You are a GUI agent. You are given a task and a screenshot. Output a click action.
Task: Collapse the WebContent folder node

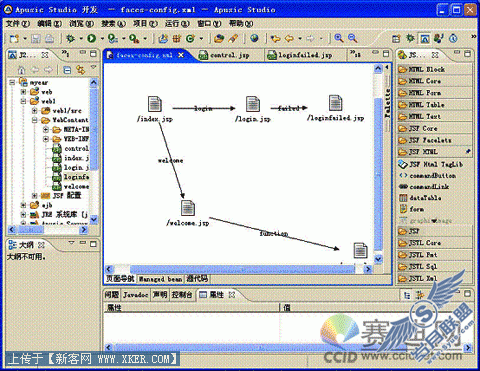coord(35,120)
